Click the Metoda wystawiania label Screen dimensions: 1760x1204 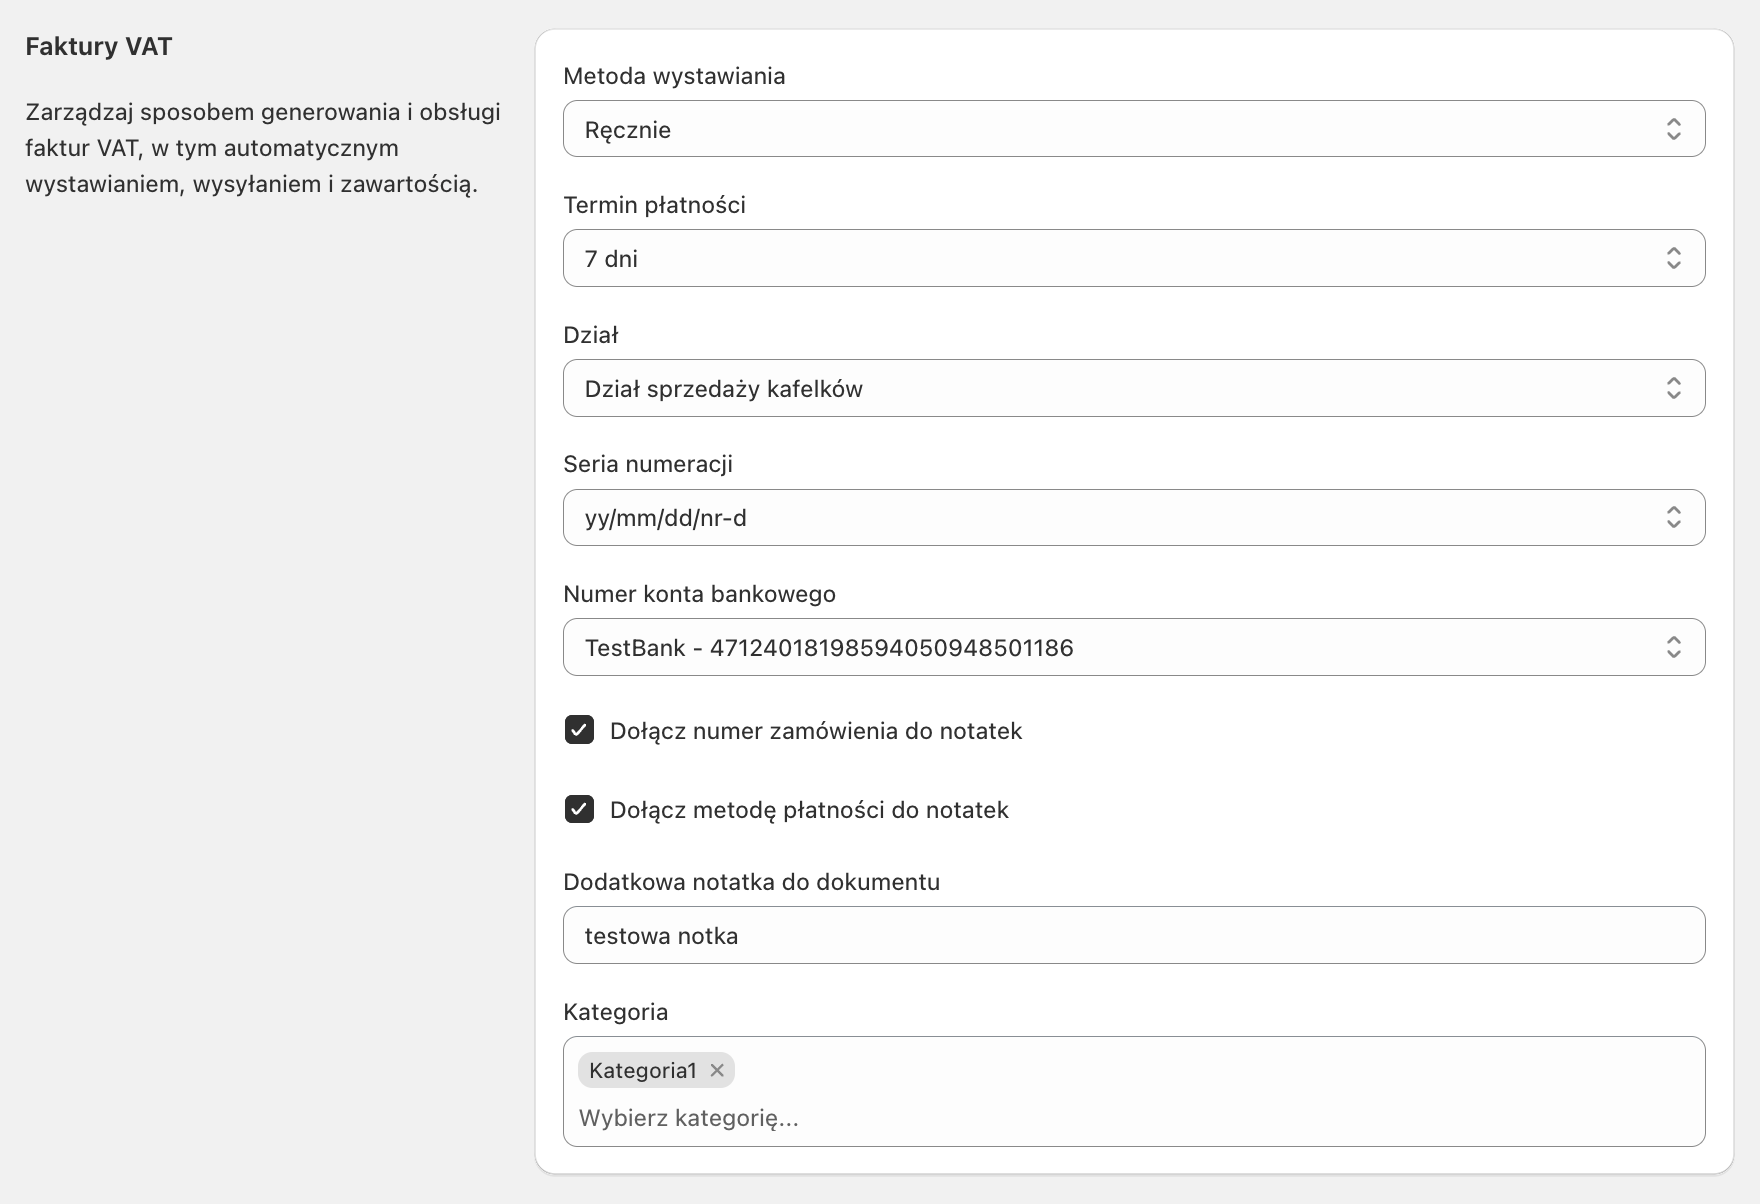point(674,76)
